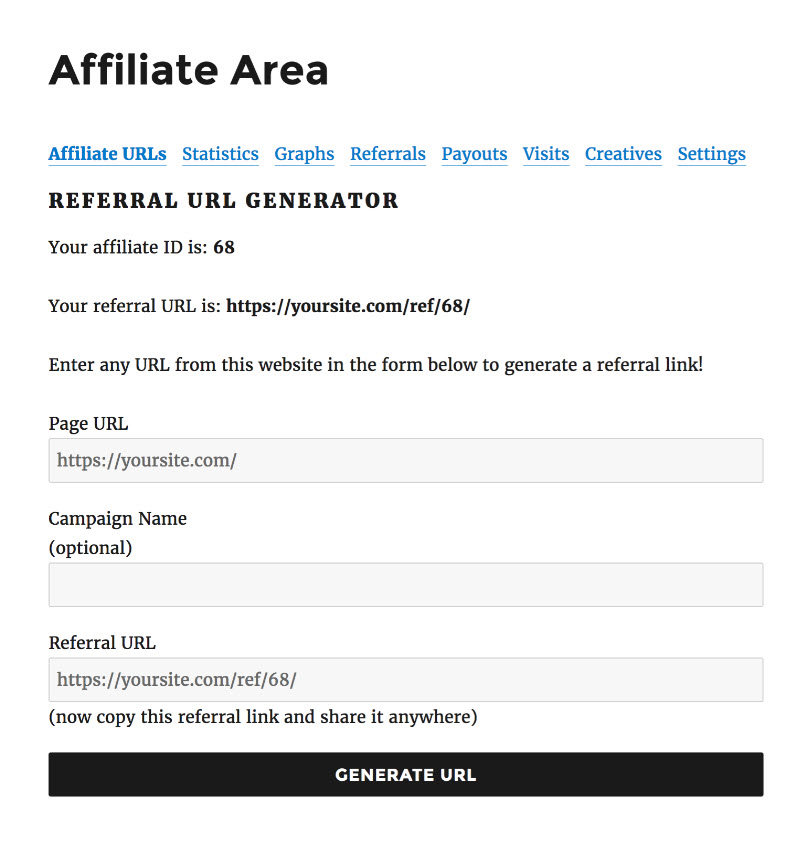Click the Campaign Name text field

pyautogui.click(x=406, y=585)
